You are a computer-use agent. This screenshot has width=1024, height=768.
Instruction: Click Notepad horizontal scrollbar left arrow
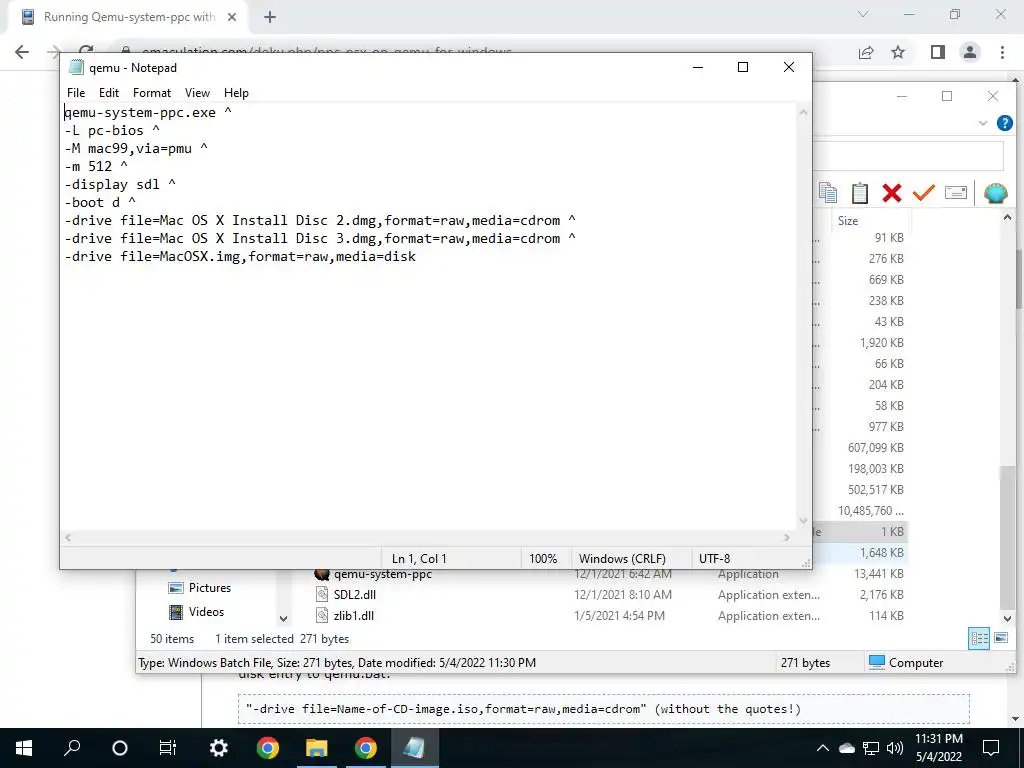(68, 537)
